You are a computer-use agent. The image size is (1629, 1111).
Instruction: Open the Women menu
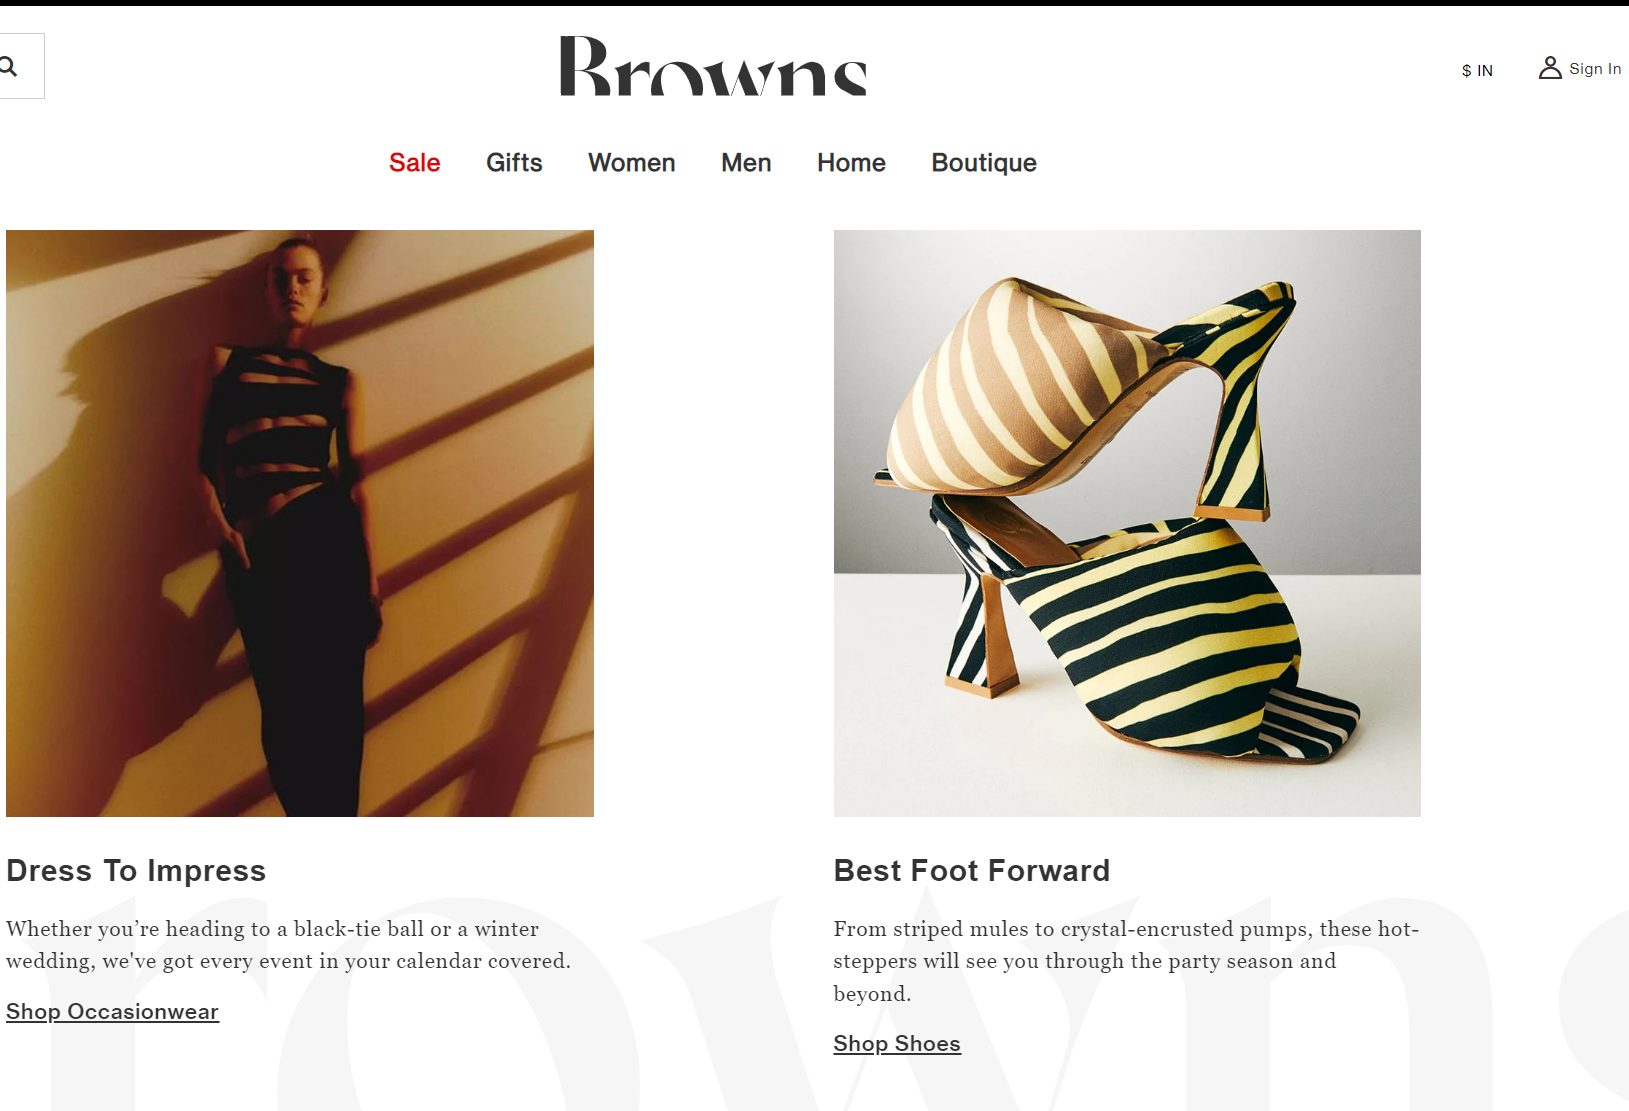point(632,162)
